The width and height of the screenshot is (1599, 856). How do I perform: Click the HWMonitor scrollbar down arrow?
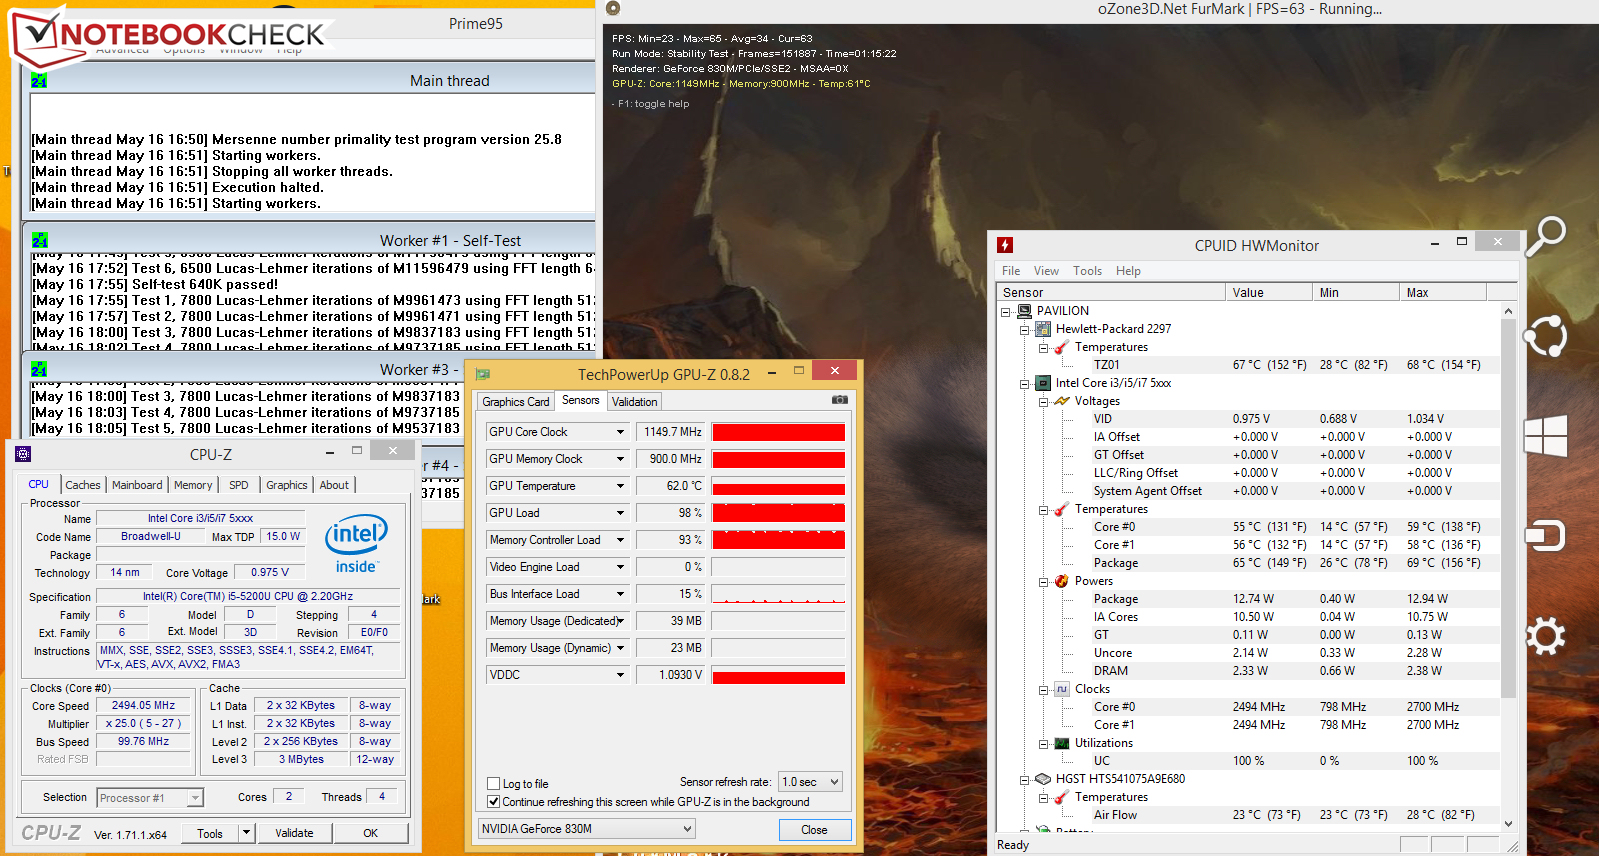tap(1508, 824)
